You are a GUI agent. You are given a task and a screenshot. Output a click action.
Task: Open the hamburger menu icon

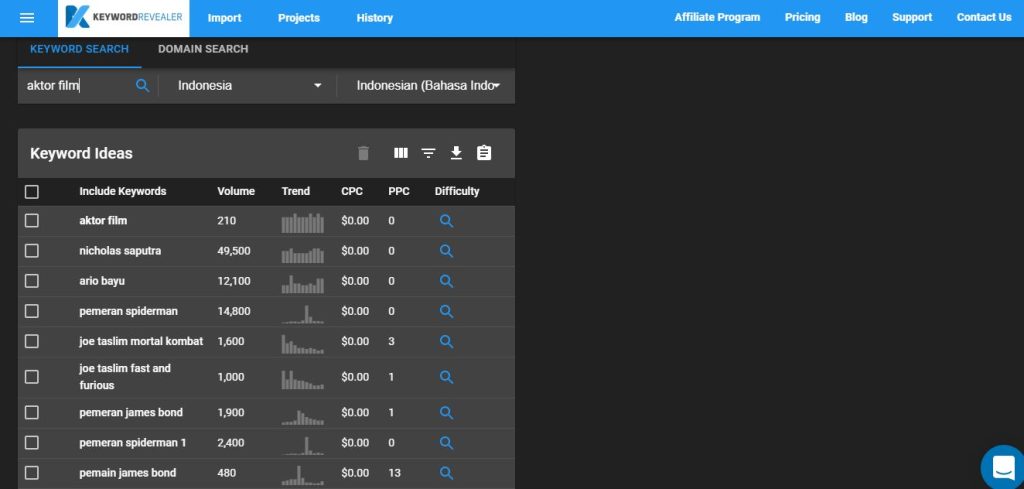click(27, 18)
